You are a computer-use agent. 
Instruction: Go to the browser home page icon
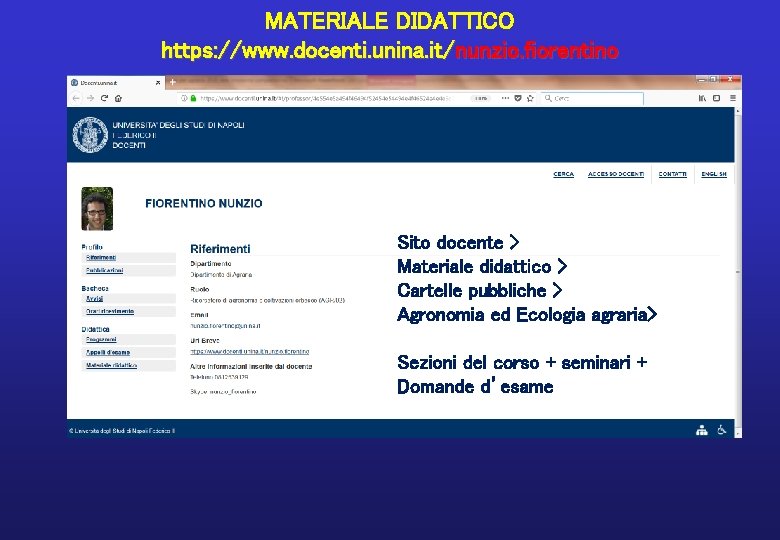118,98
